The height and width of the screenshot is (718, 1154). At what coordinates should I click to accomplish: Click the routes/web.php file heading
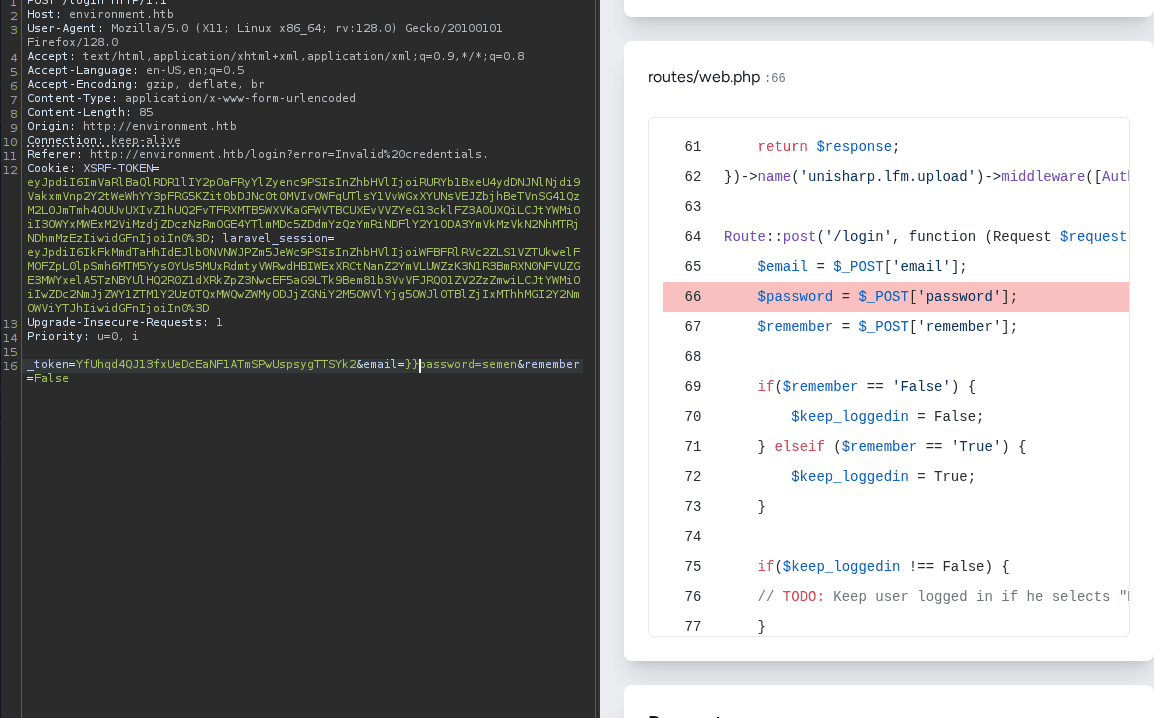coord(704,77)
